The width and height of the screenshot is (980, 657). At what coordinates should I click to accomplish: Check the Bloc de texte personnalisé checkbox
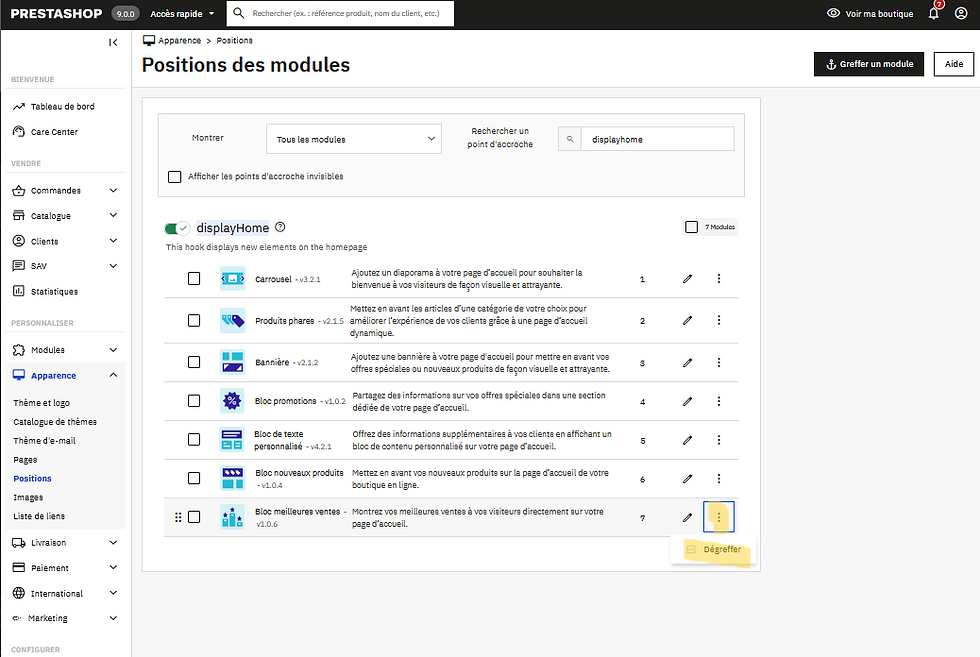(194, 440)
